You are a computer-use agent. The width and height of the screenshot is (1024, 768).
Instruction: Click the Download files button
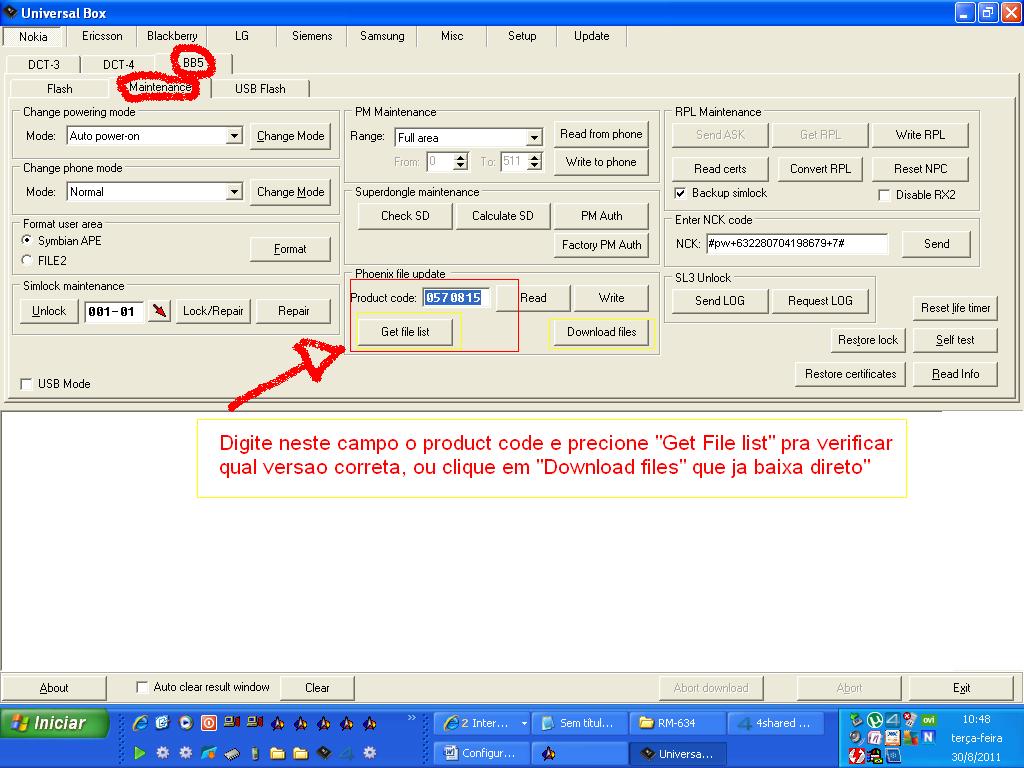coord(601,332)
